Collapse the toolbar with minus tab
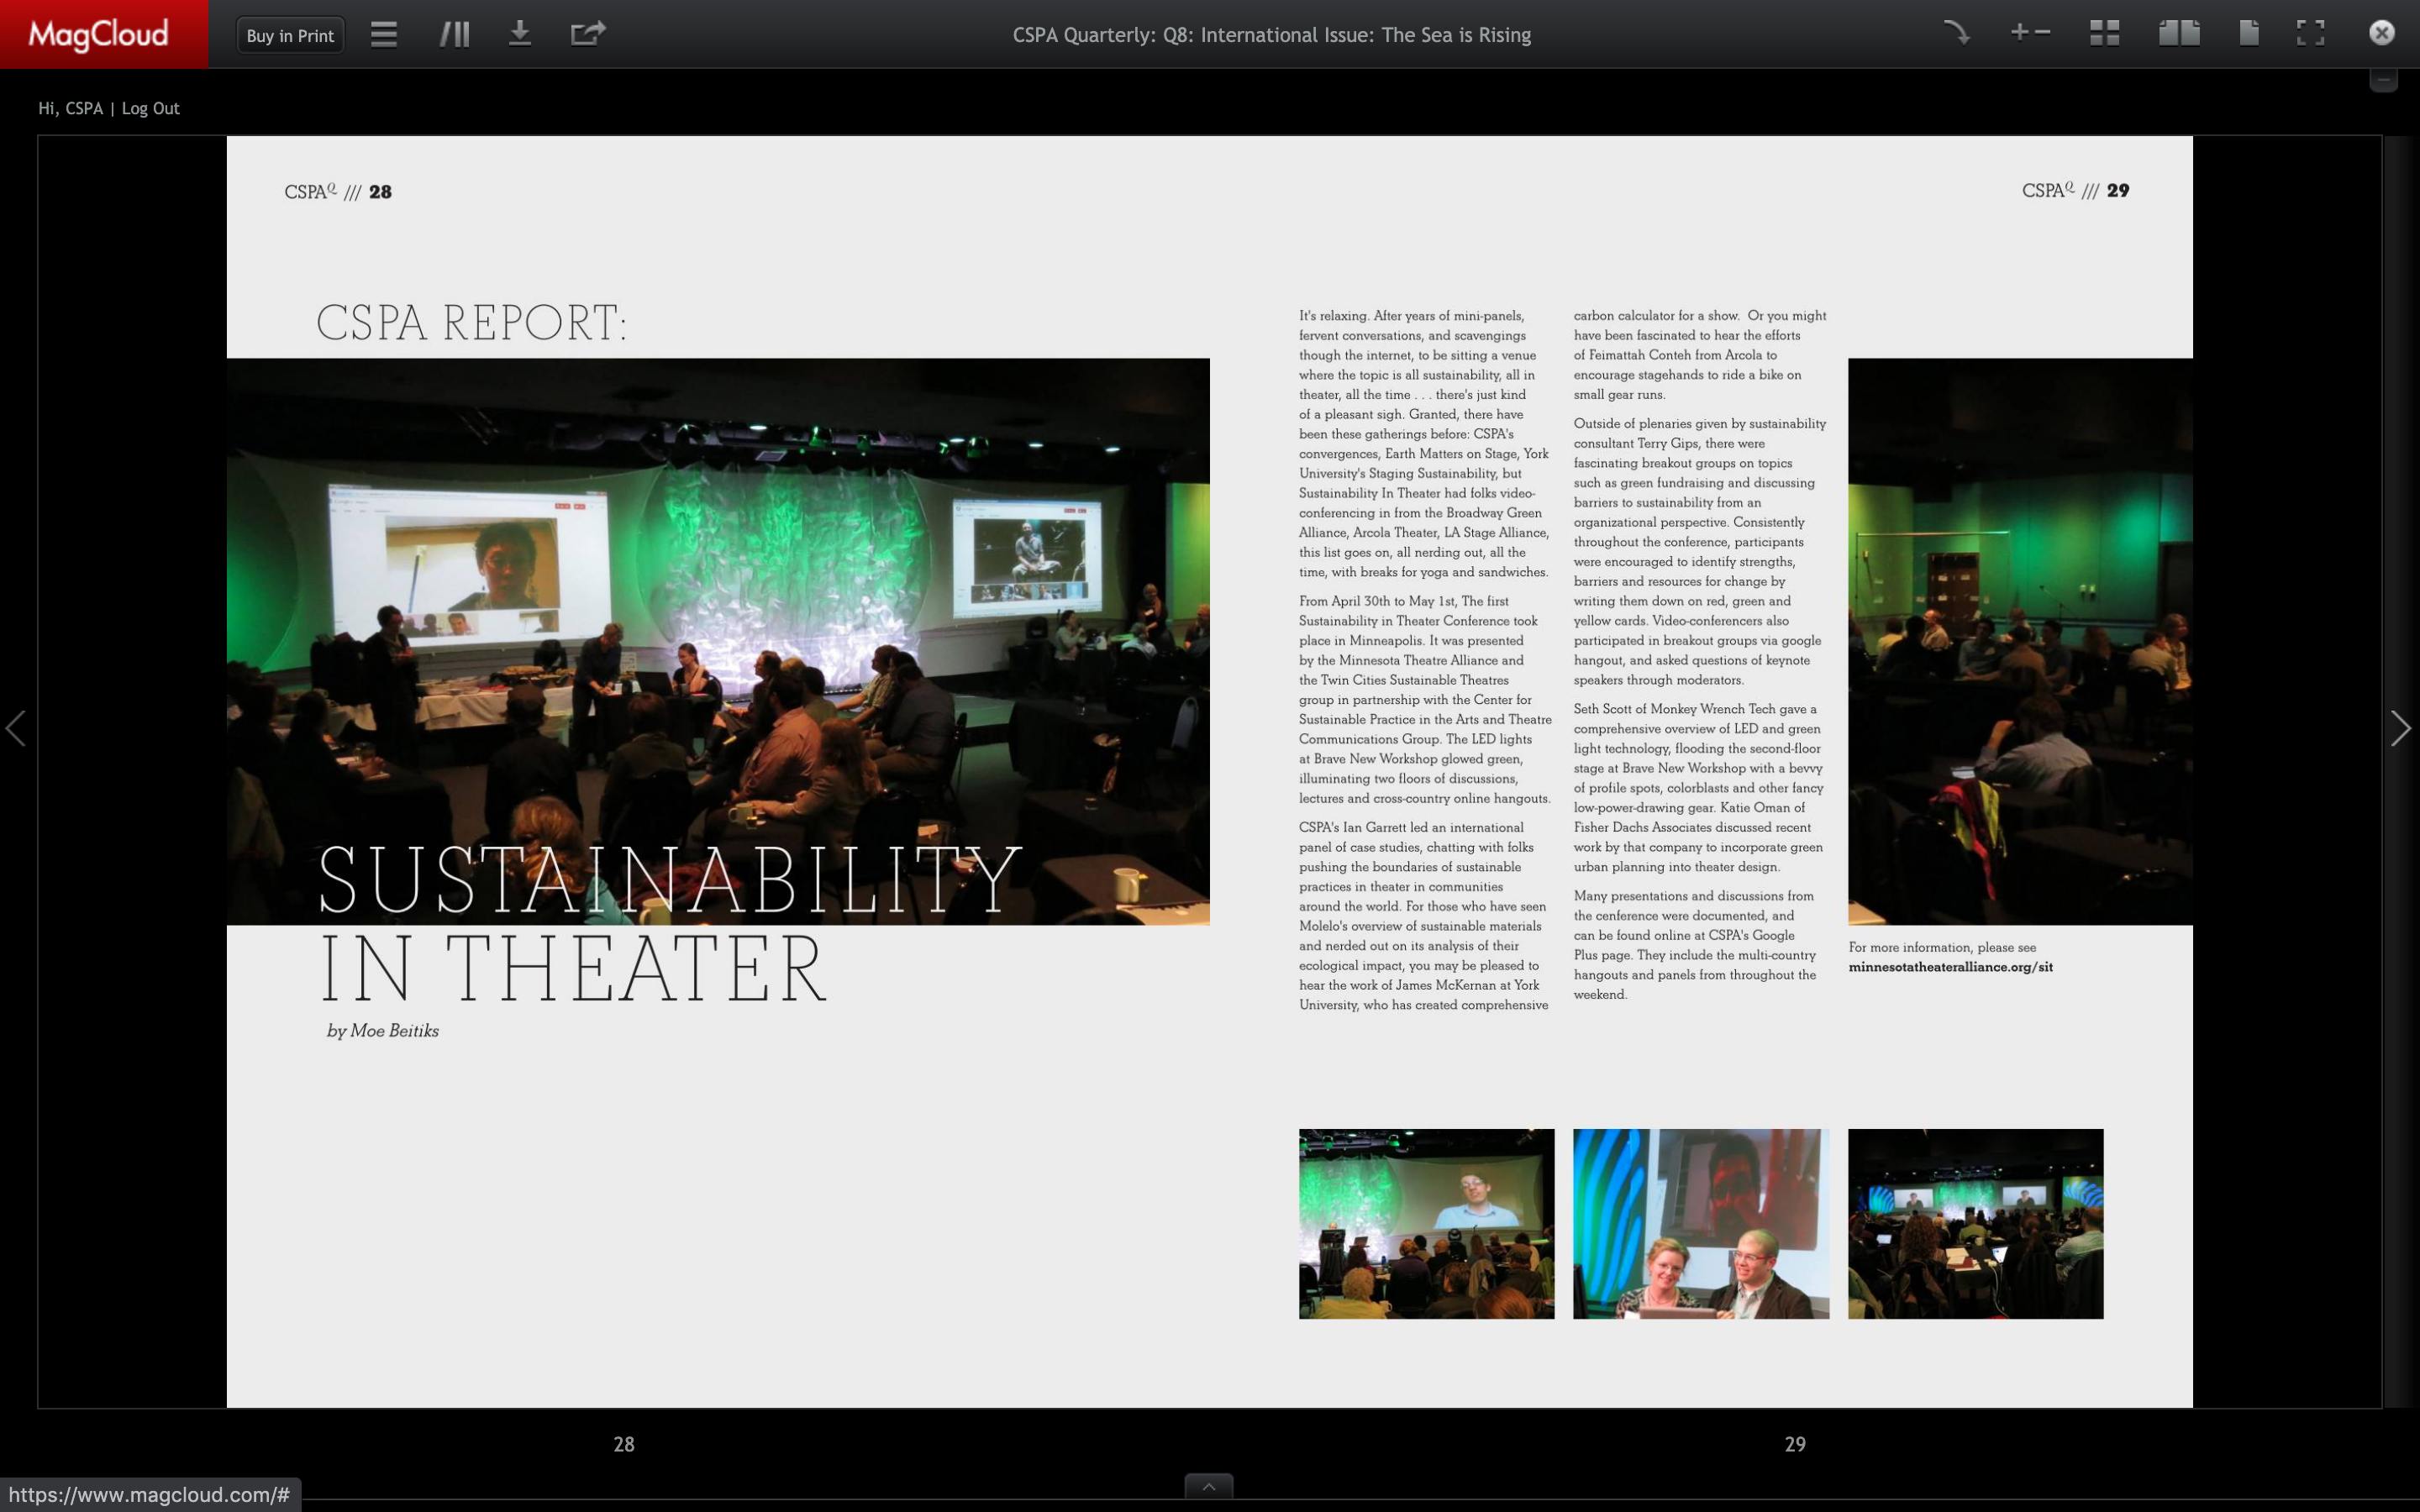The width and height of the screenshot is (2420, 1512). (x=2383, y=80)
